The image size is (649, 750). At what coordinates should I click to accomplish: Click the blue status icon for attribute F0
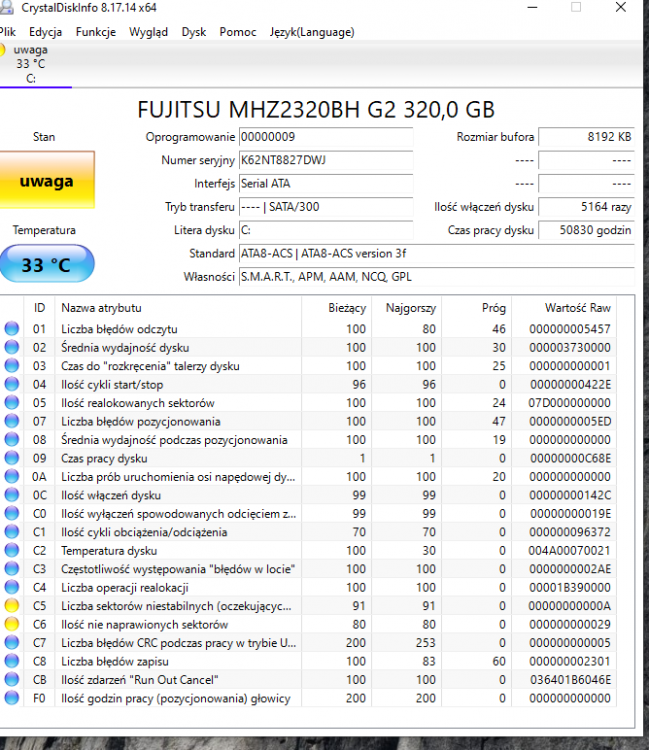coord(12,698)
